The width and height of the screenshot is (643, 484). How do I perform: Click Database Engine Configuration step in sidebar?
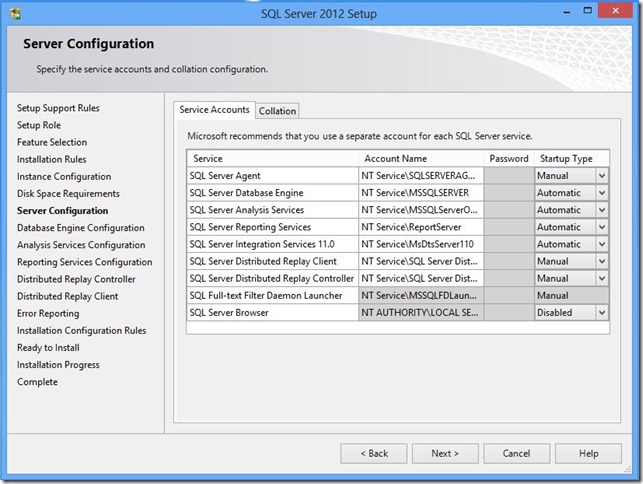click(81, 228)
